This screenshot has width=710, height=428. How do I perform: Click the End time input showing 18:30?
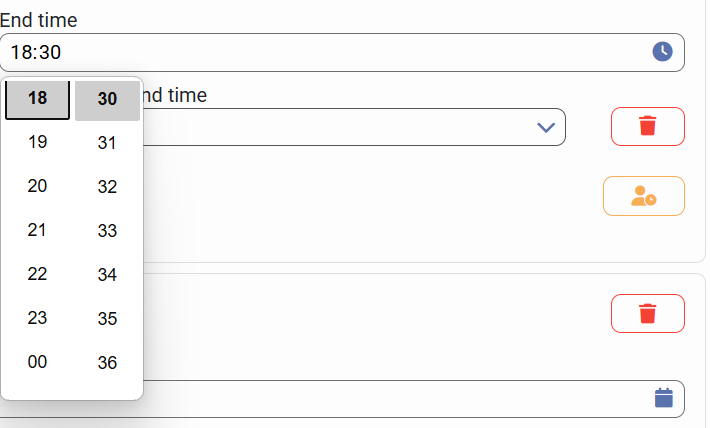[x=320, y=52]
